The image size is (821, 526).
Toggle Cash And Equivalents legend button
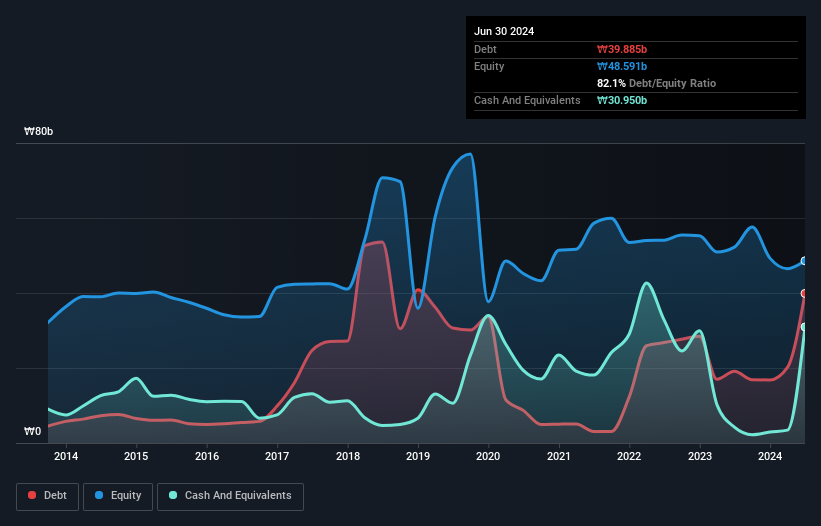click(230, 496)
